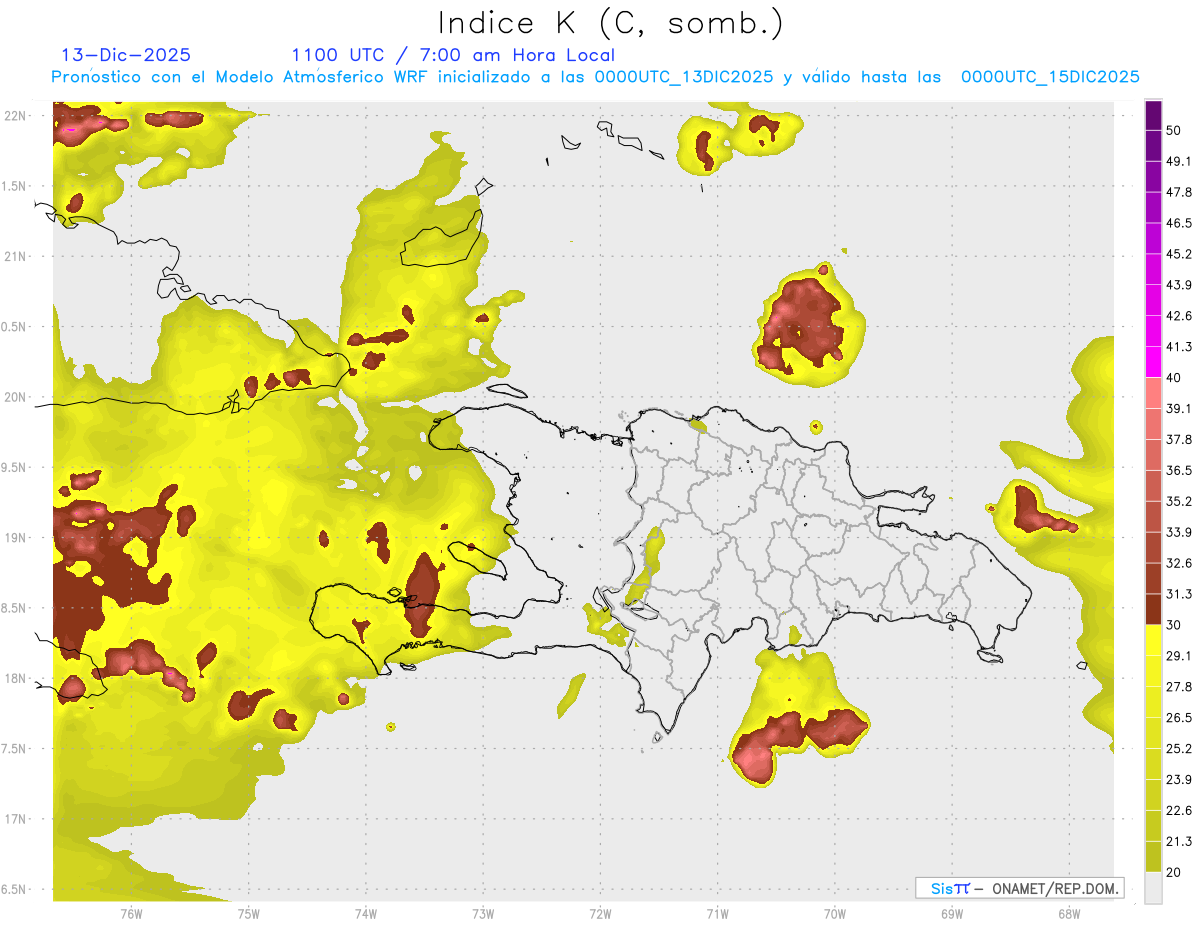This screenshot has width=1200, height=927.
Task: Click the dark purple colorbar swatch above 50
Action: click(1153, 116)
